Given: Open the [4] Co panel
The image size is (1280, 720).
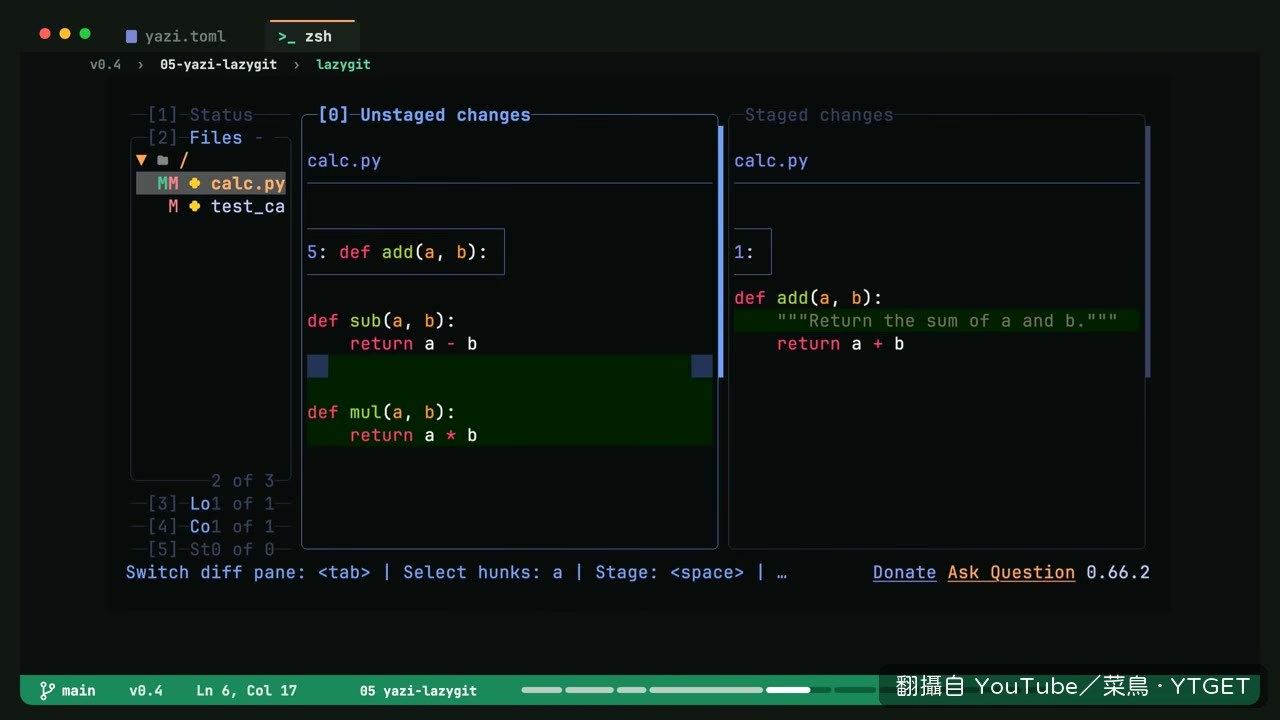Looking at the screenshot, I should pyautogui.click(x=179, y=527).
